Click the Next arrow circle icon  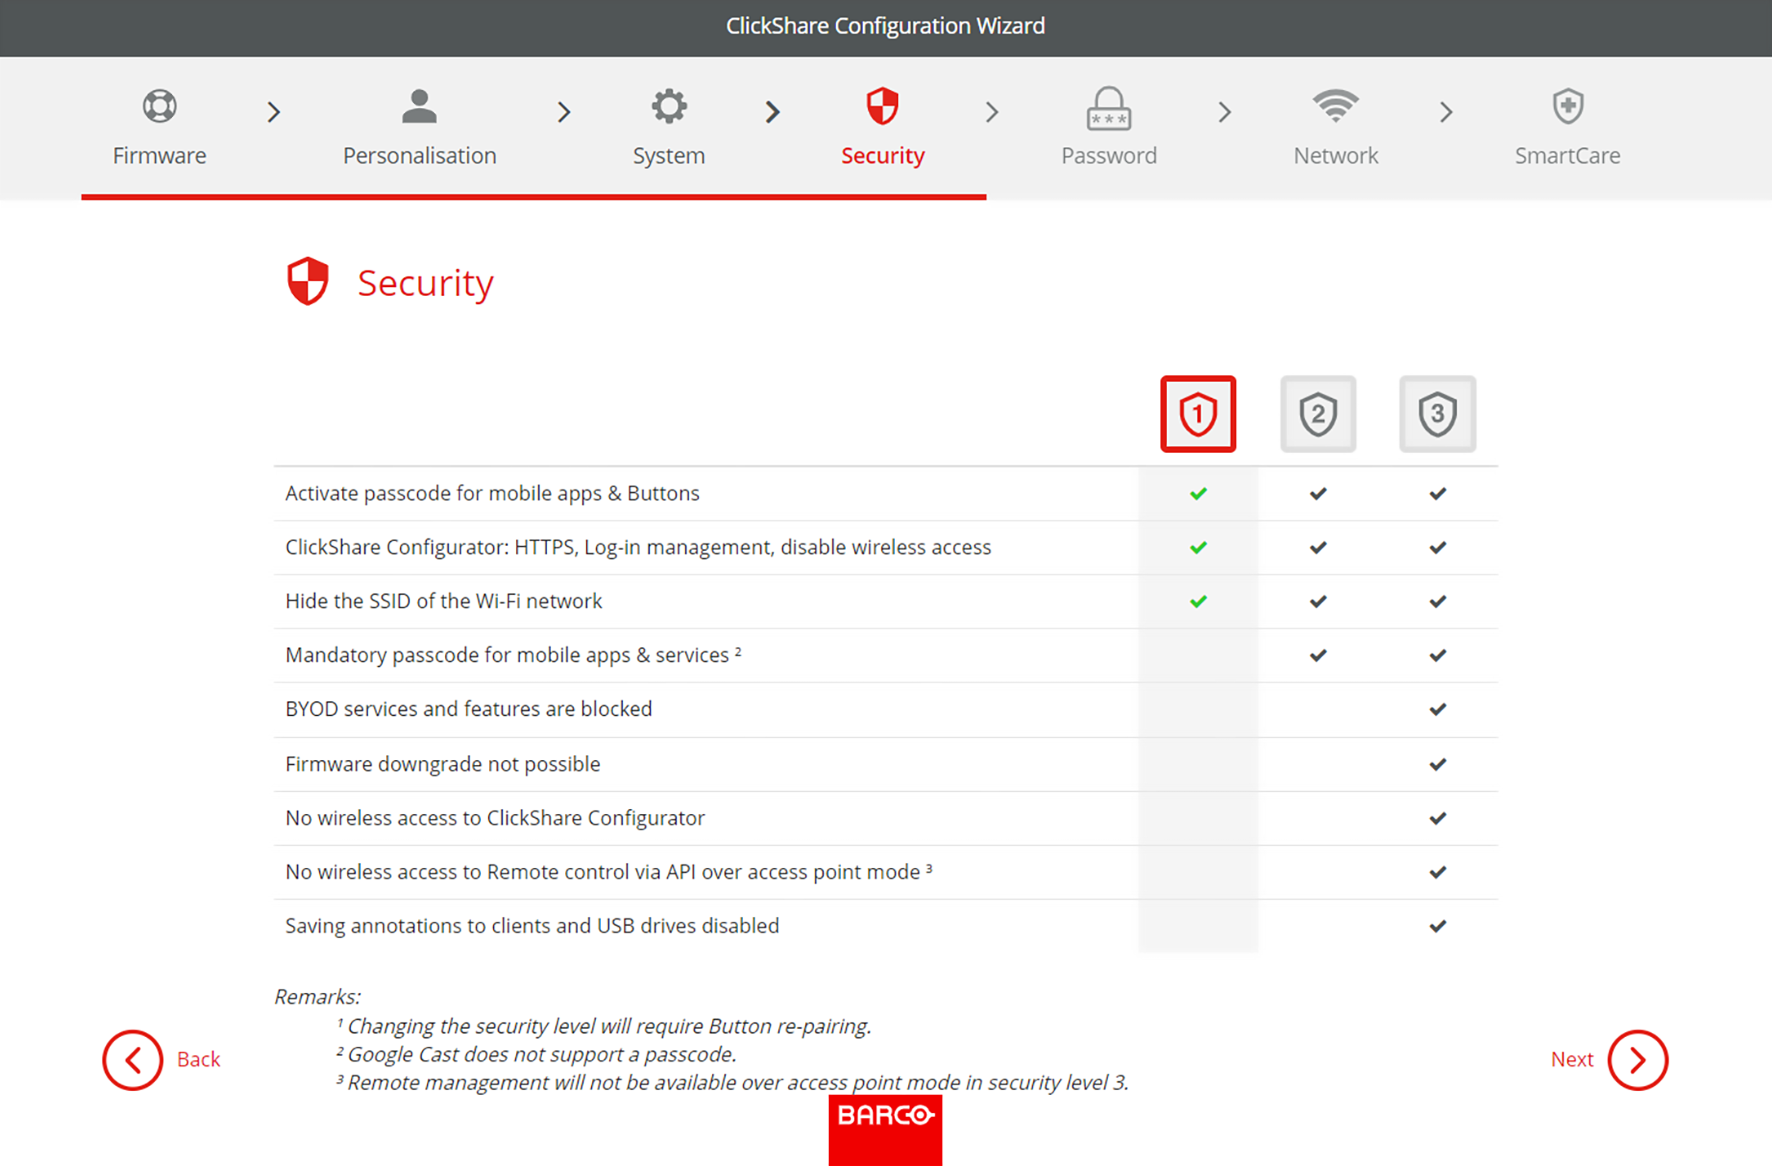1638,1060
